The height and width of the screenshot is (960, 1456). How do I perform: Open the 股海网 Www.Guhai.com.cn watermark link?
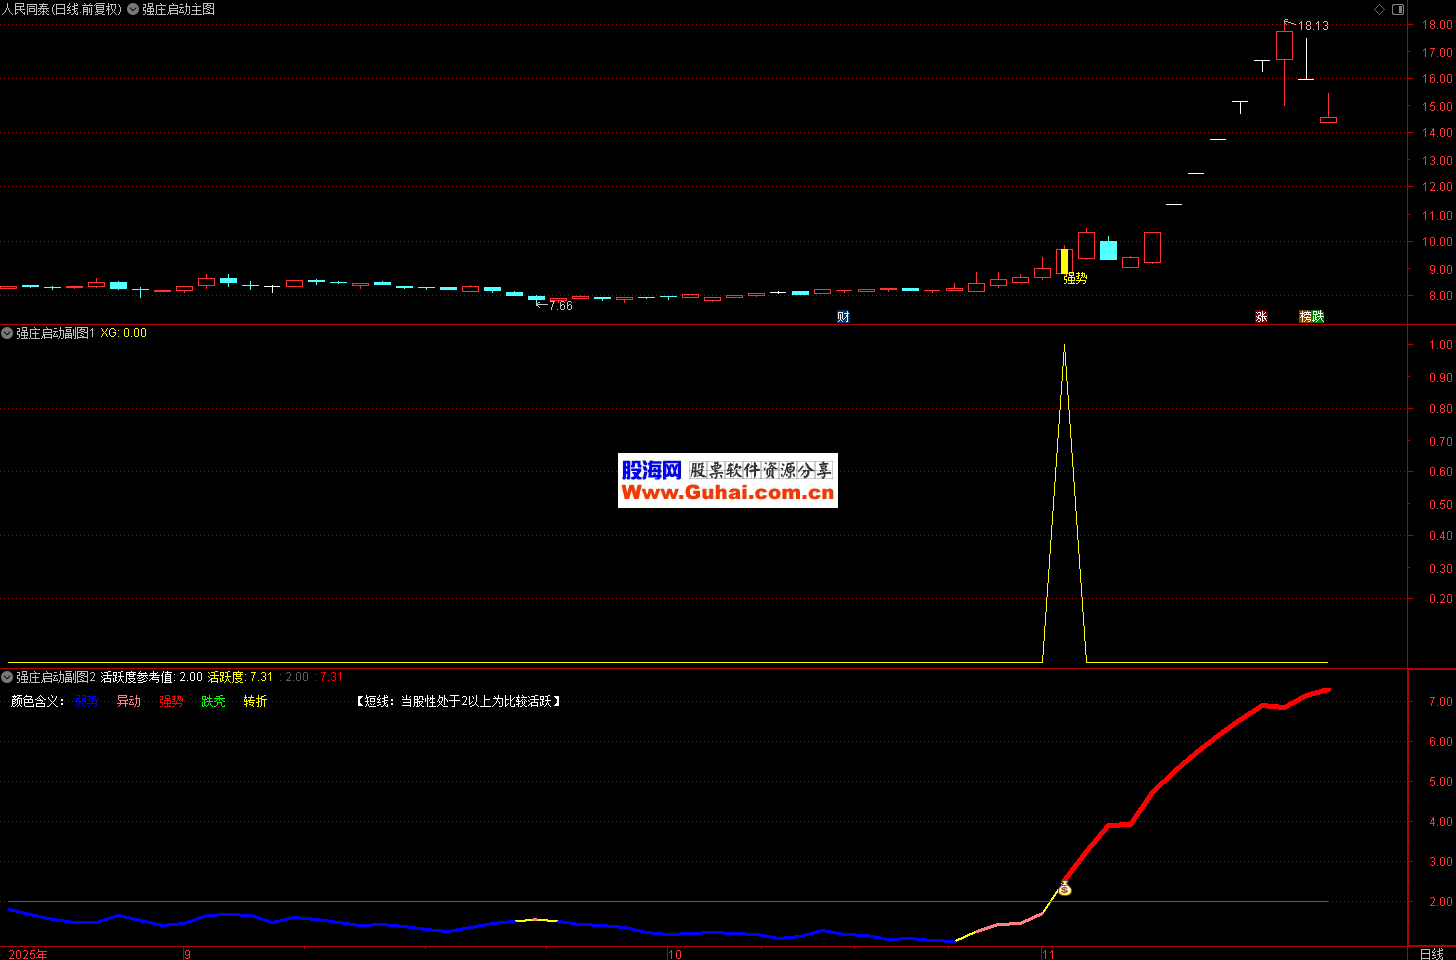click(x=727, y=481)
